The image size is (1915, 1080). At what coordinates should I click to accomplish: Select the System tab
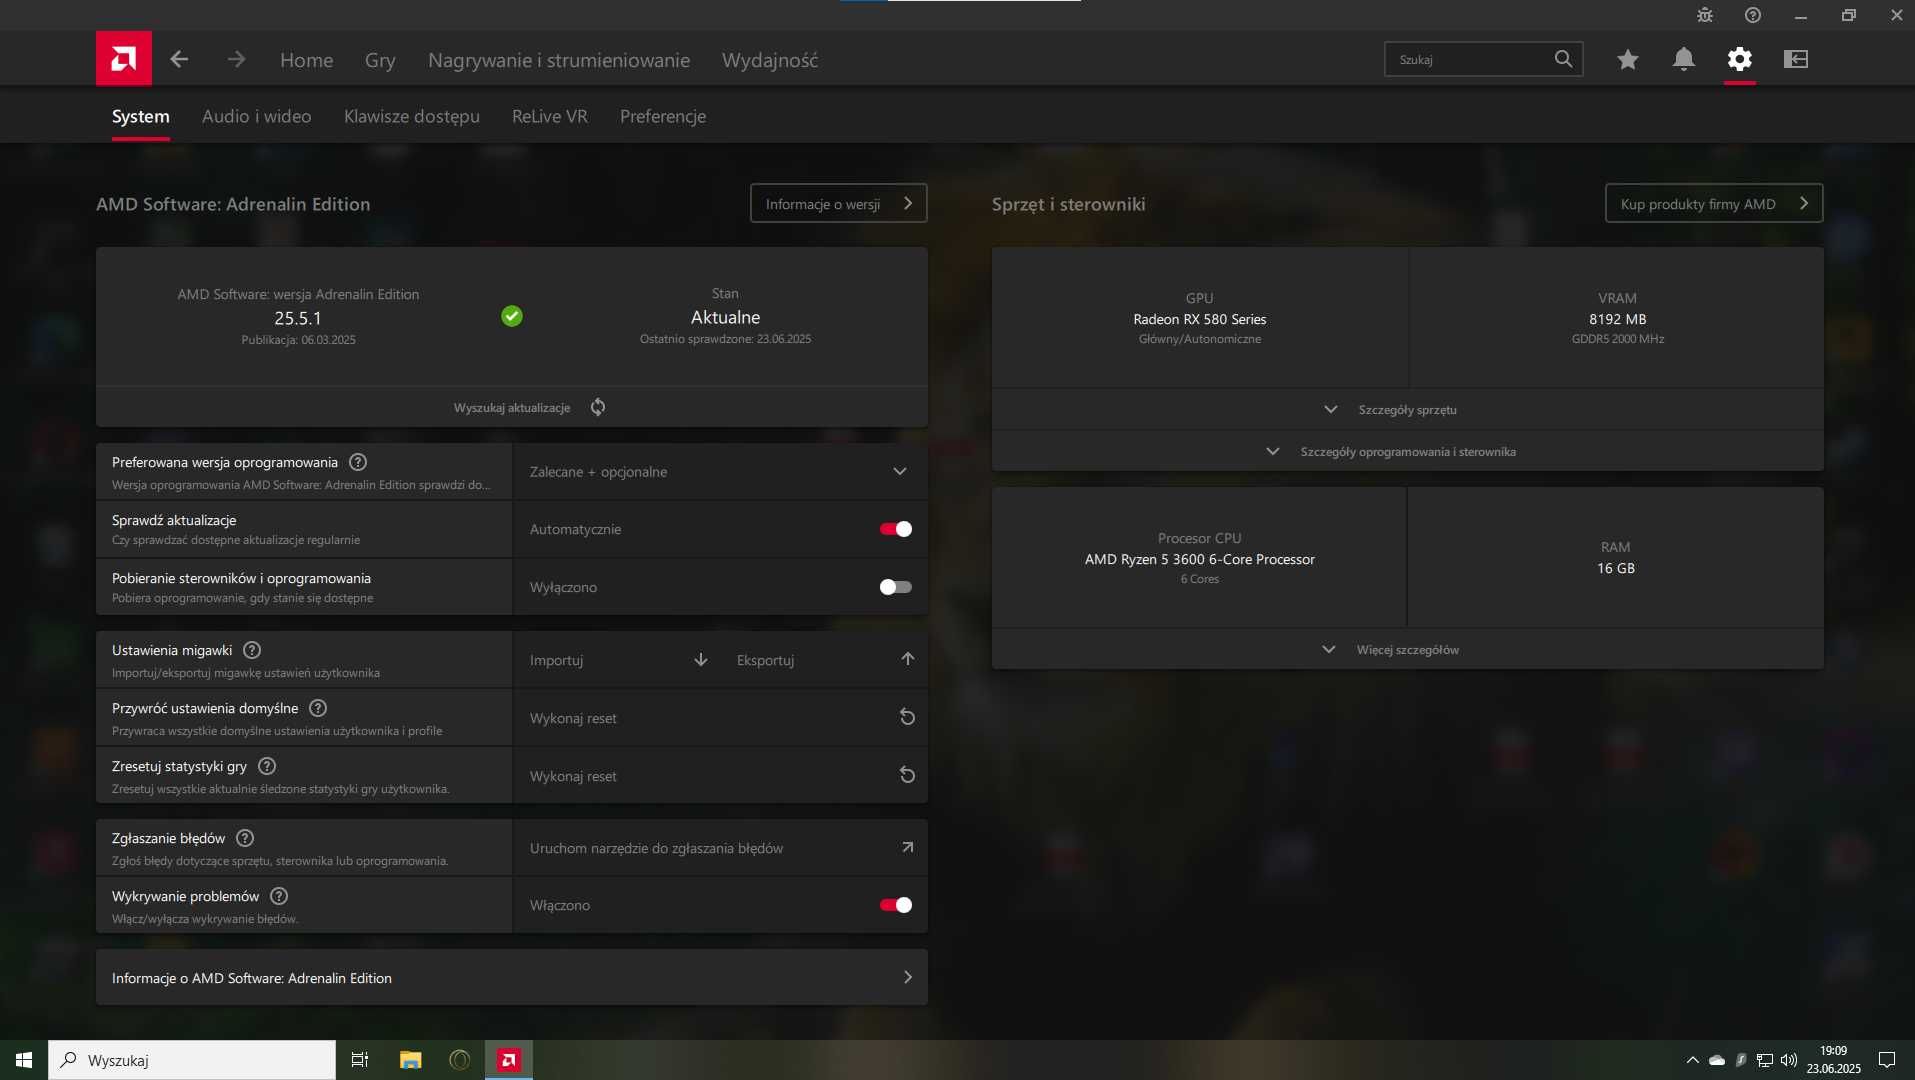tap(140, 116)
